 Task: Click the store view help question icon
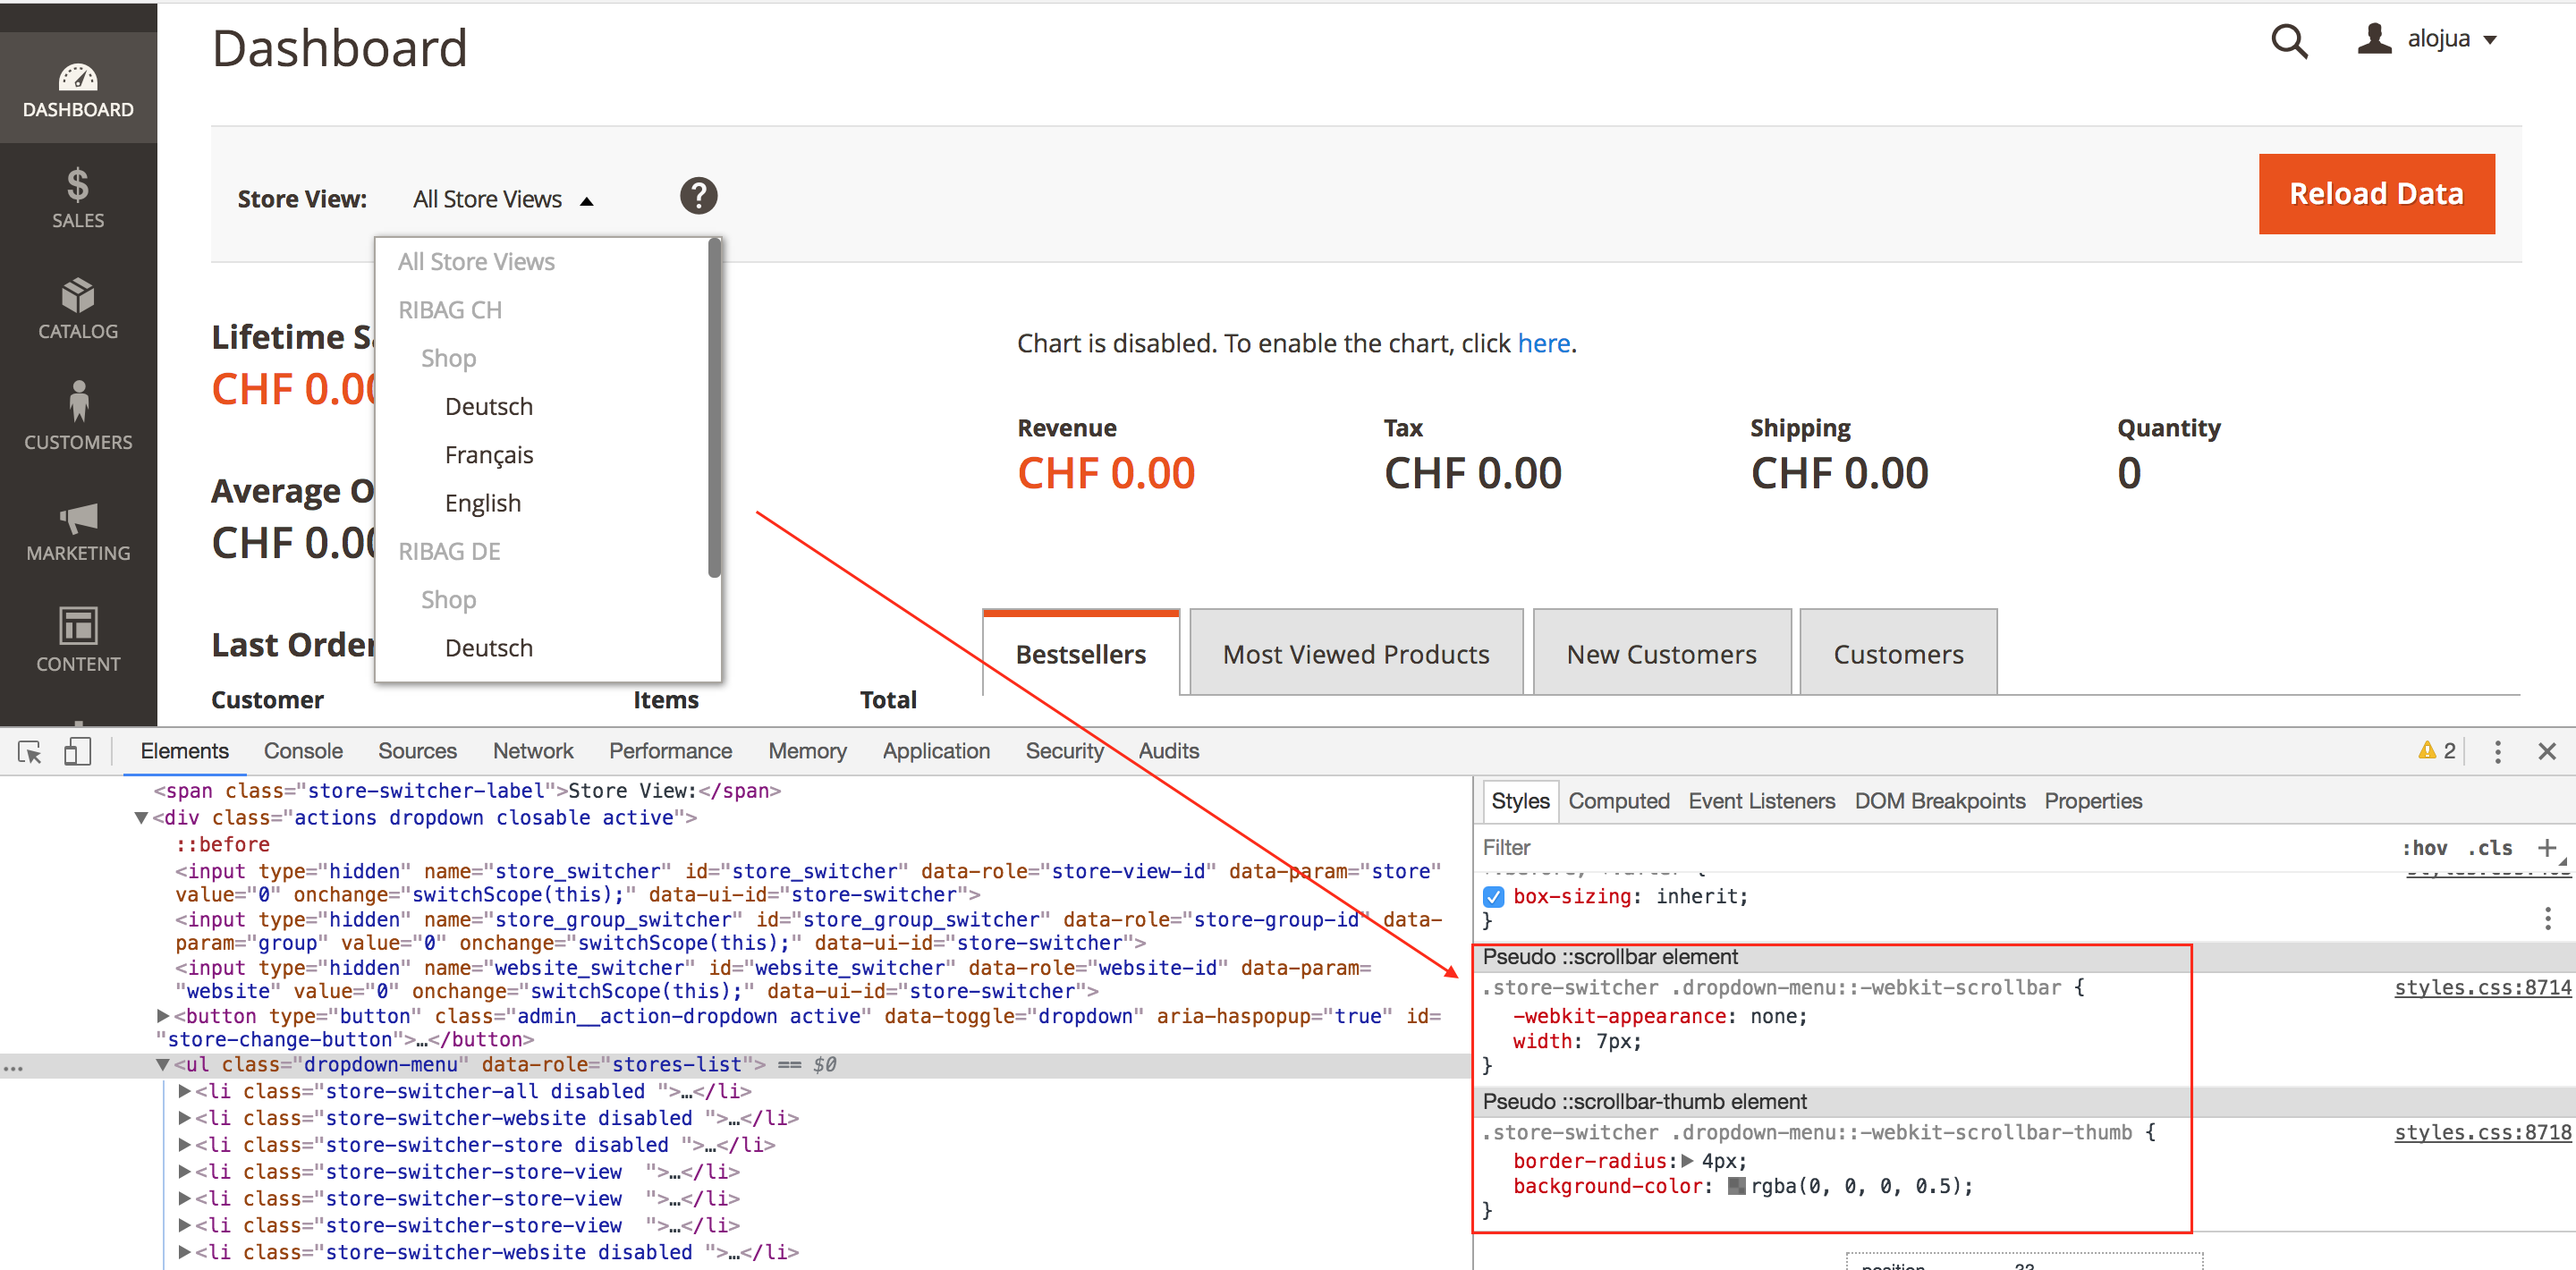pyautogui.click(x=698, y=196)
